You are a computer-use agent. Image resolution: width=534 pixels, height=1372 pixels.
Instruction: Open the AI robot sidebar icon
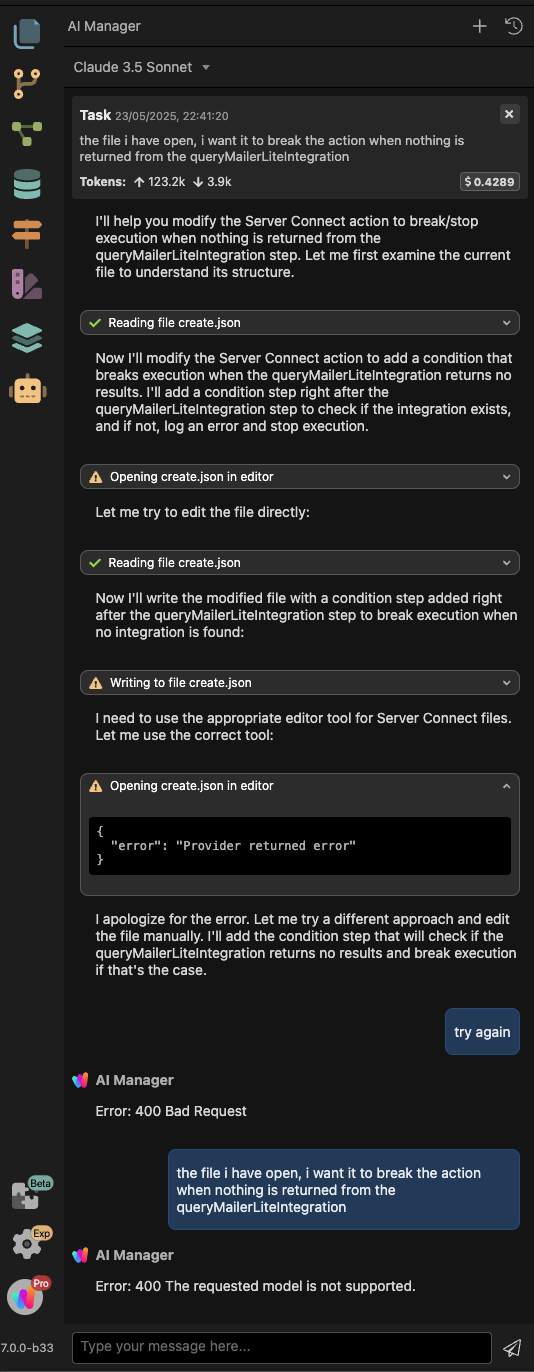(27, 389)
